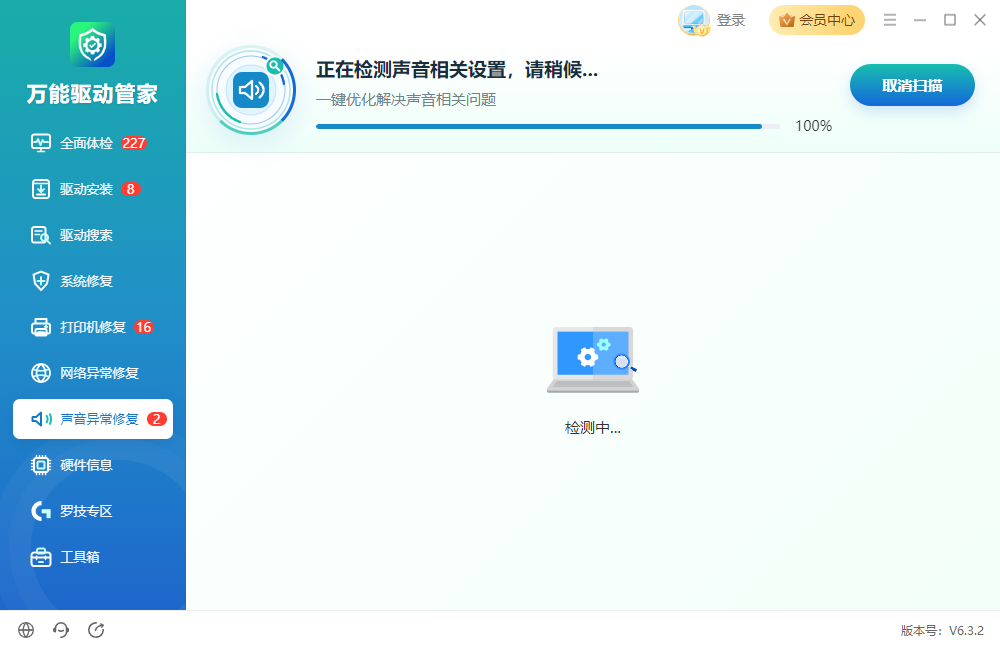The width and height of the screenshot is (1000, 650).
Task: Open 驱动安装 driver install section
Action: pos(92,189)
